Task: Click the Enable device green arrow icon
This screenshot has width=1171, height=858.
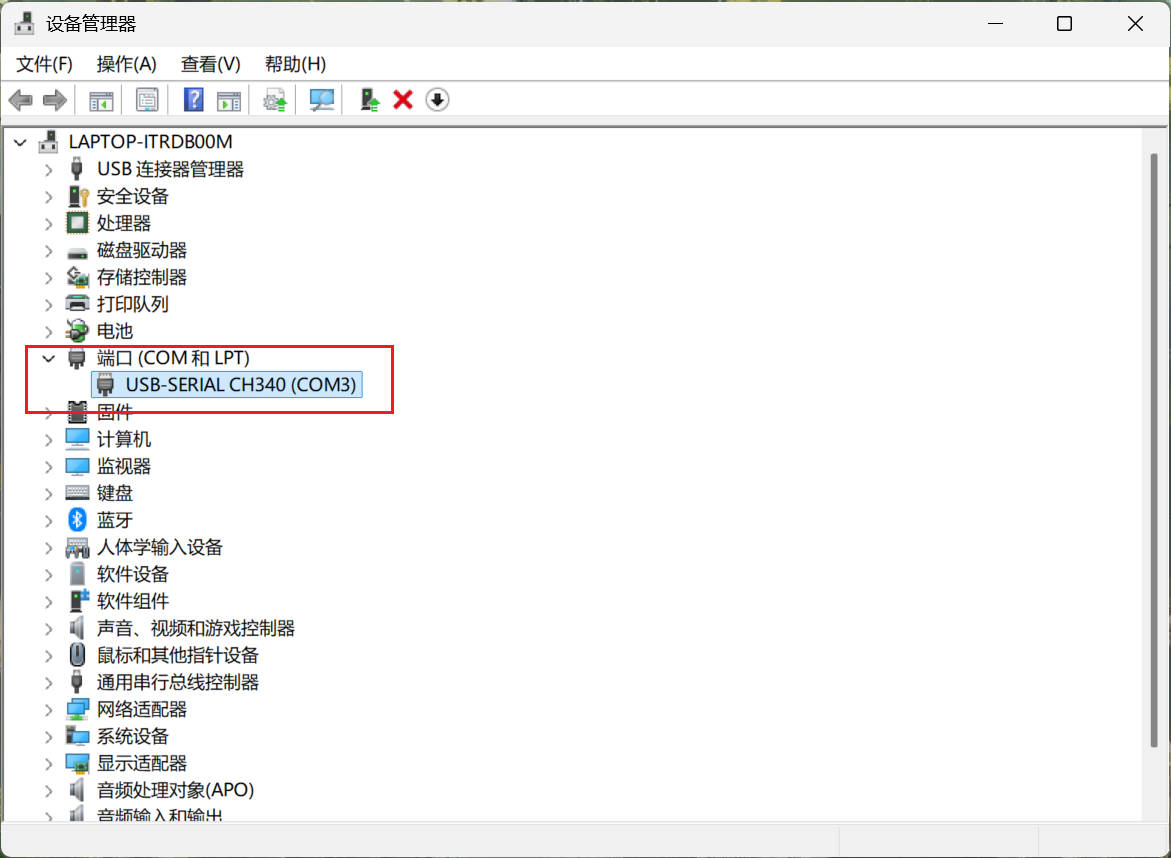Action: click(x=369, y=100)
